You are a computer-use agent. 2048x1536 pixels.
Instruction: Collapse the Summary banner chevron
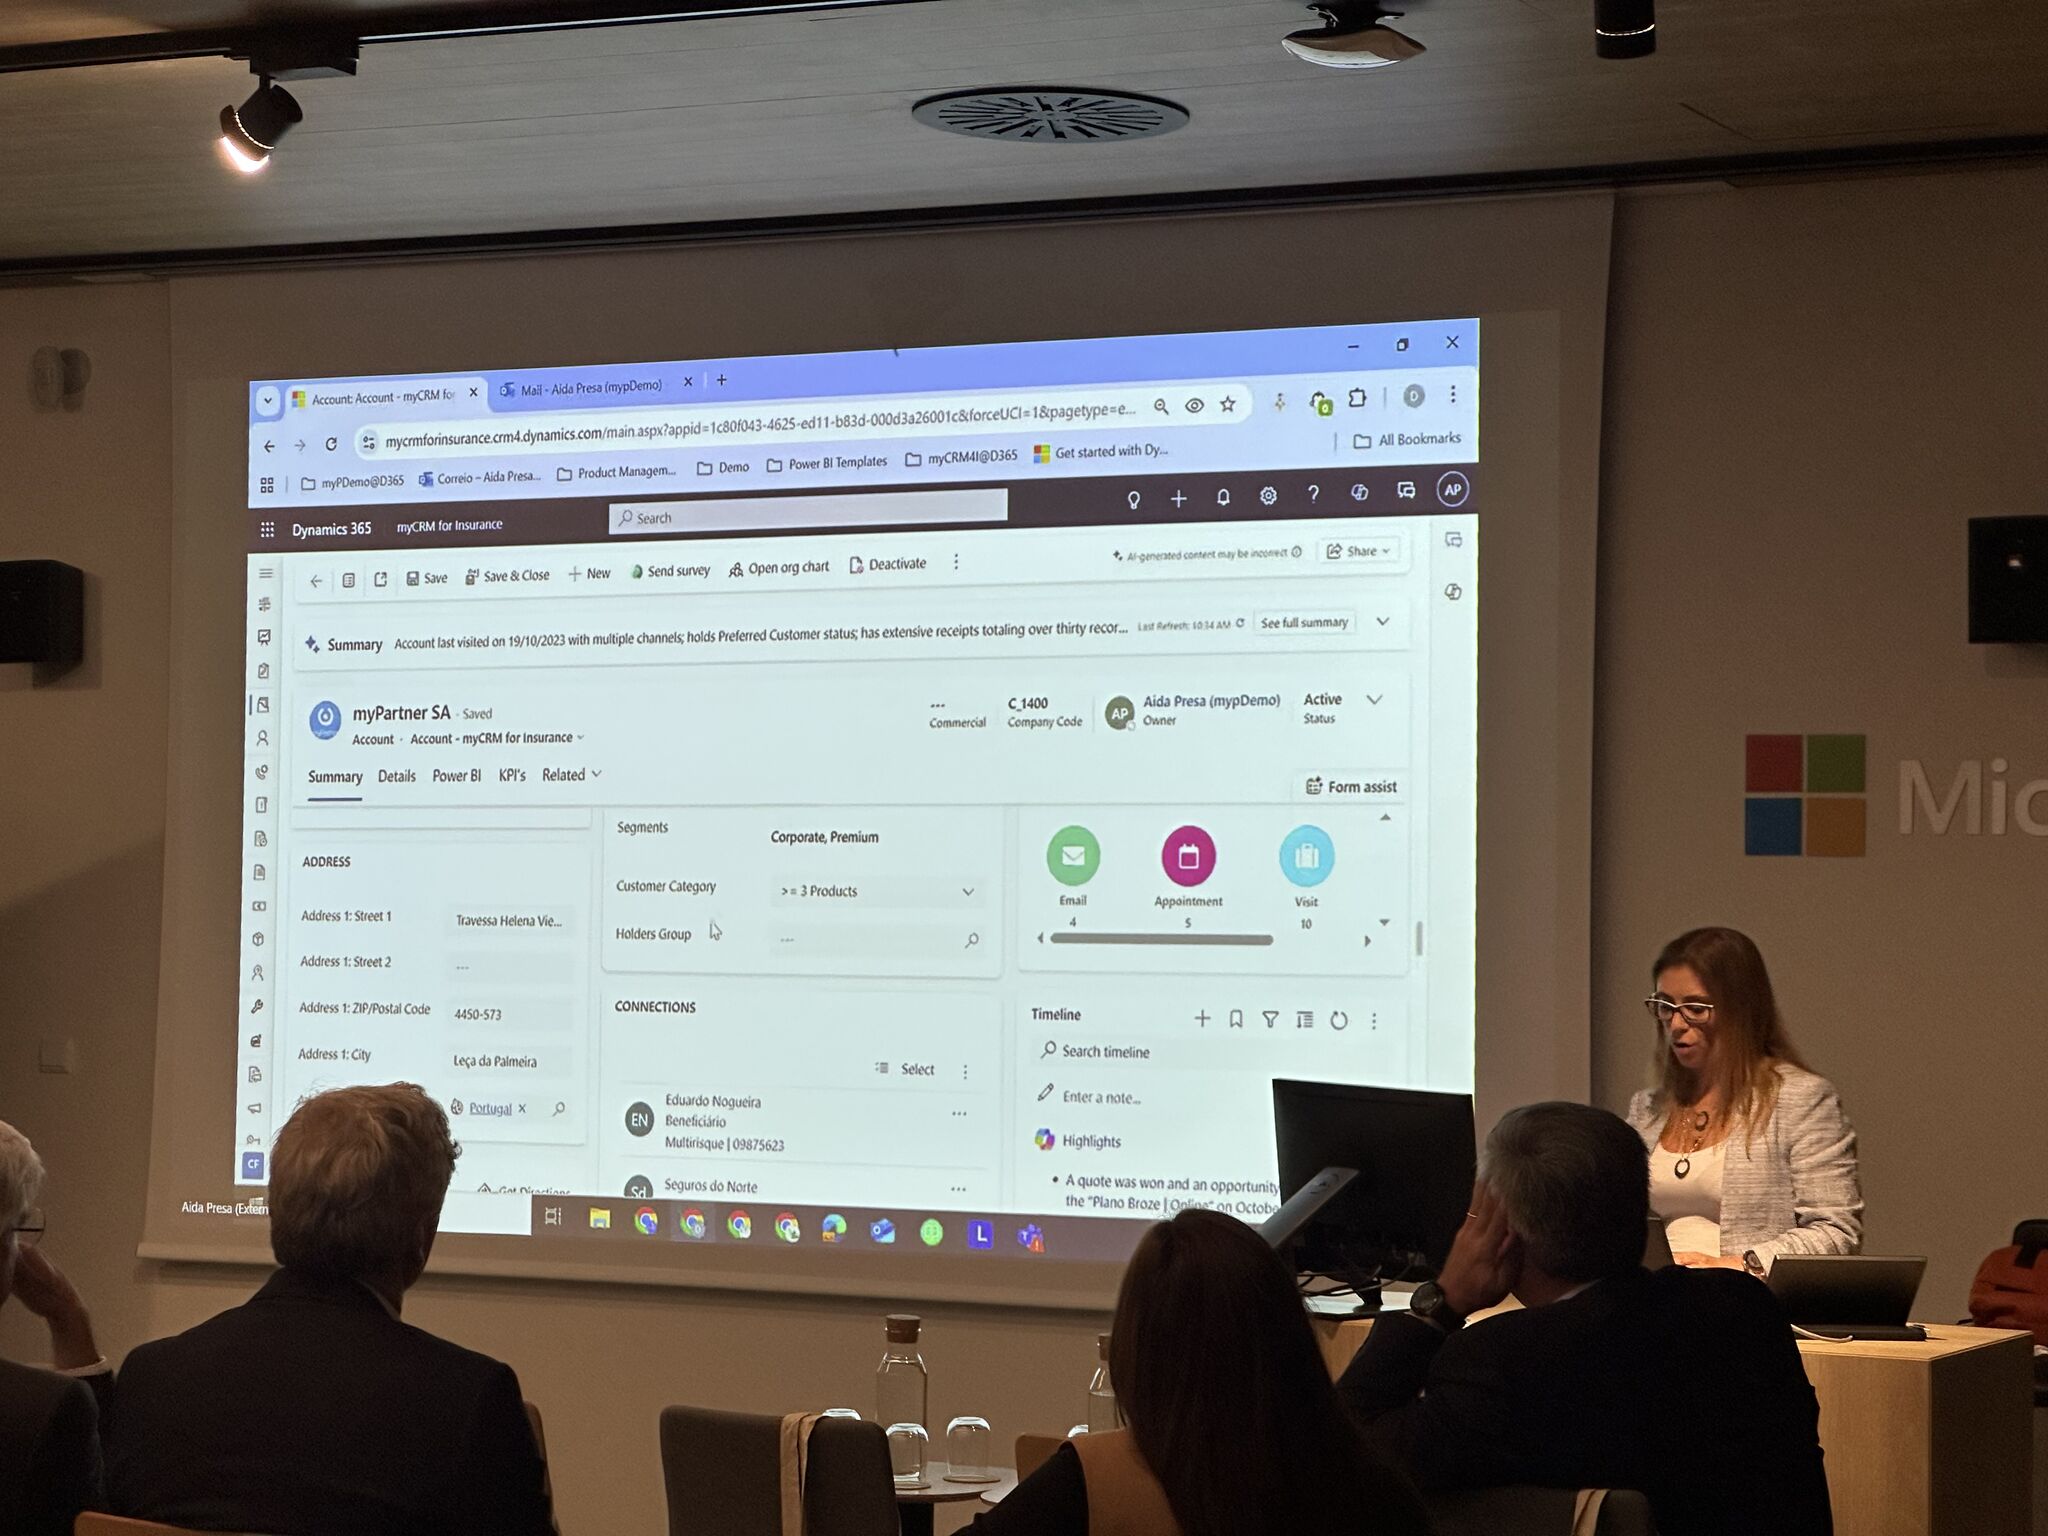[1383, 621]
